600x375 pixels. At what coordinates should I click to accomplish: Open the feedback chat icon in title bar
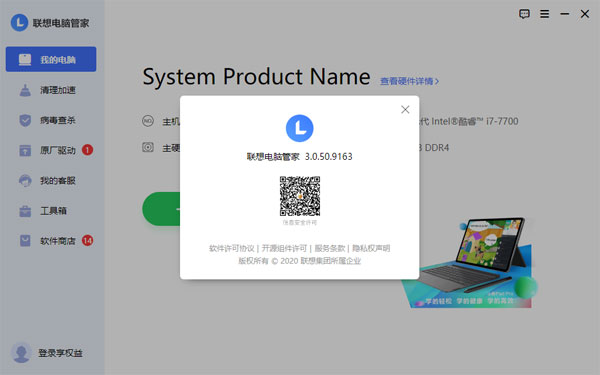(x=524, y=14)
